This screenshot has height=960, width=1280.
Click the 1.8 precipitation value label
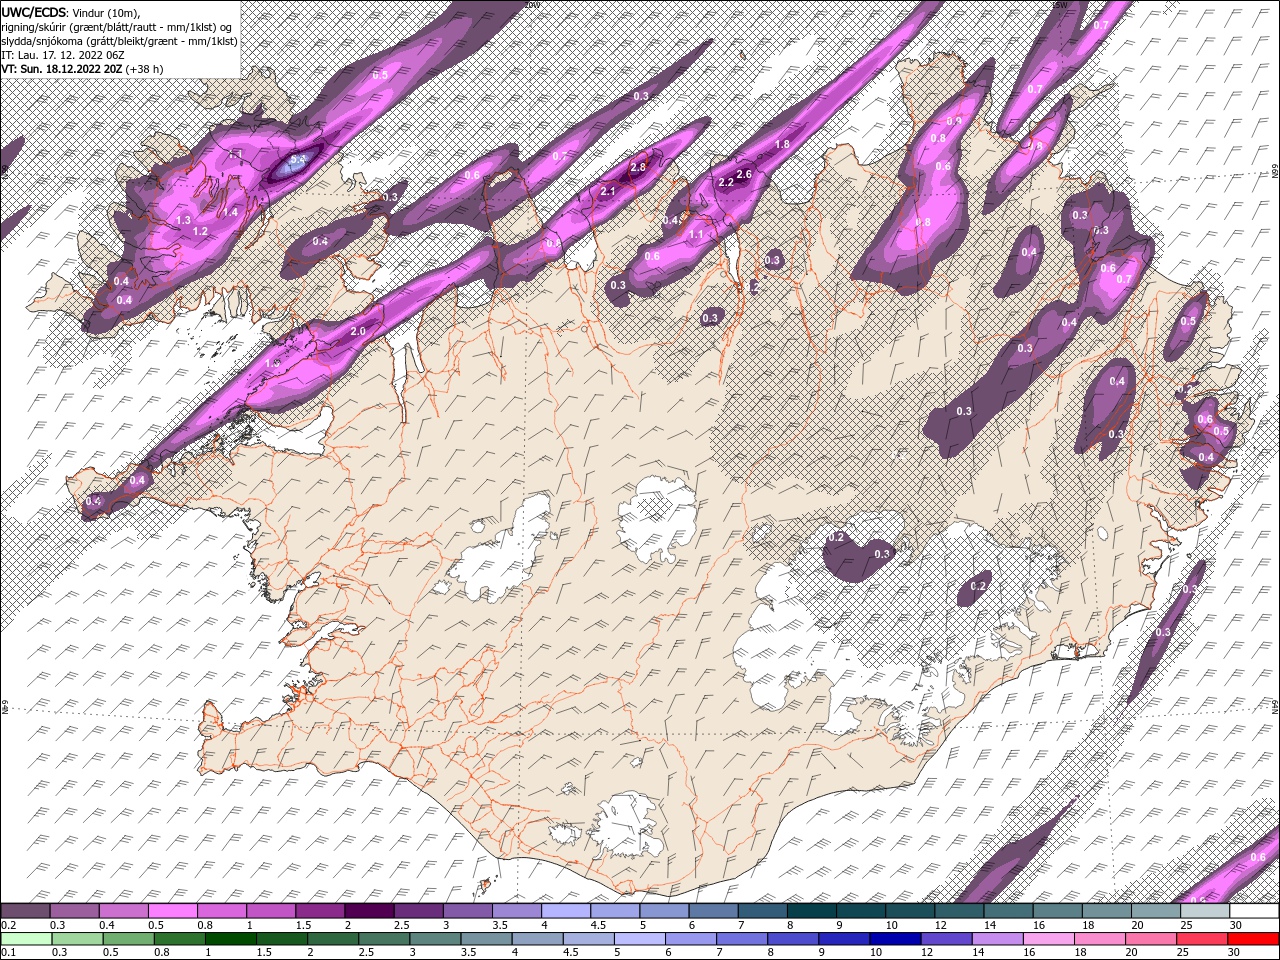point(783,145)
